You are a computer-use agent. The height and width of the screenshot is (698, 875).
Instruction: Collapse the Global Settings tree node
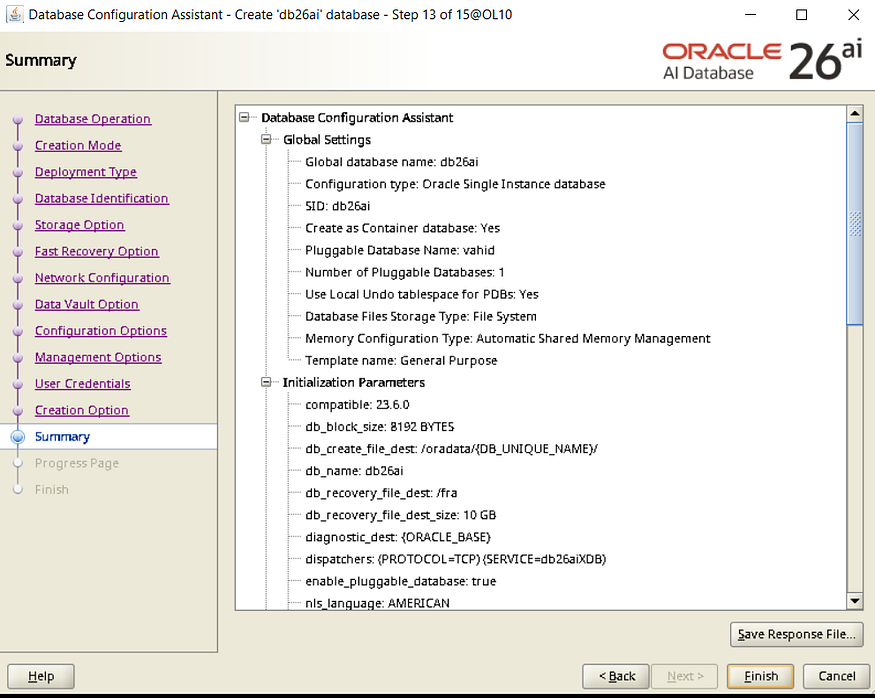266,139
